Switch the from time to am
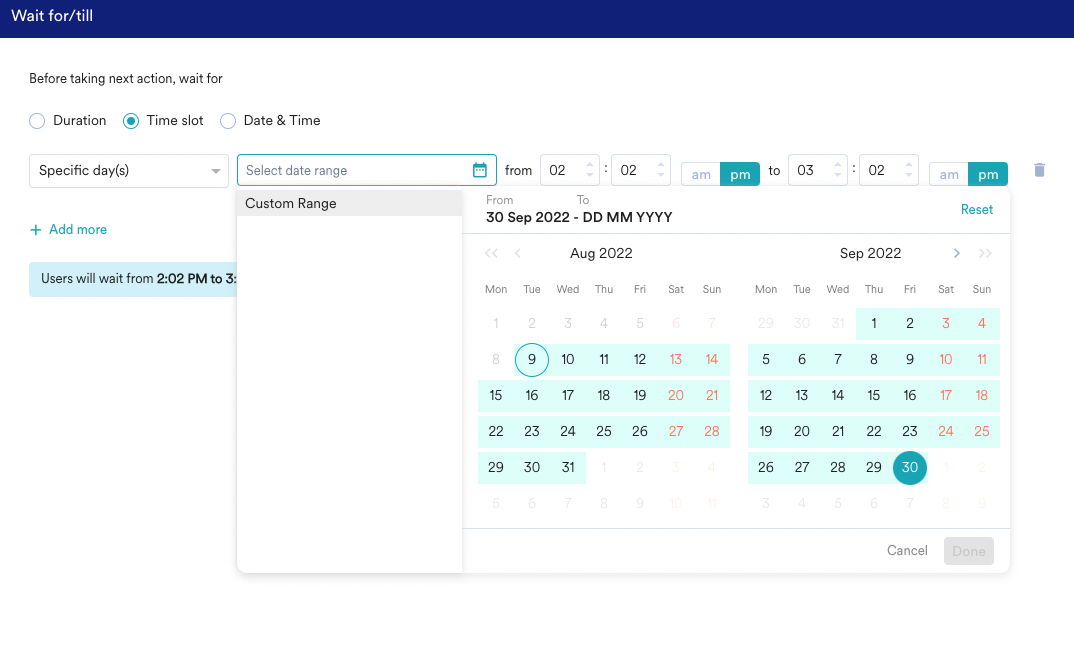The image size is (1074, 647). 701,175
